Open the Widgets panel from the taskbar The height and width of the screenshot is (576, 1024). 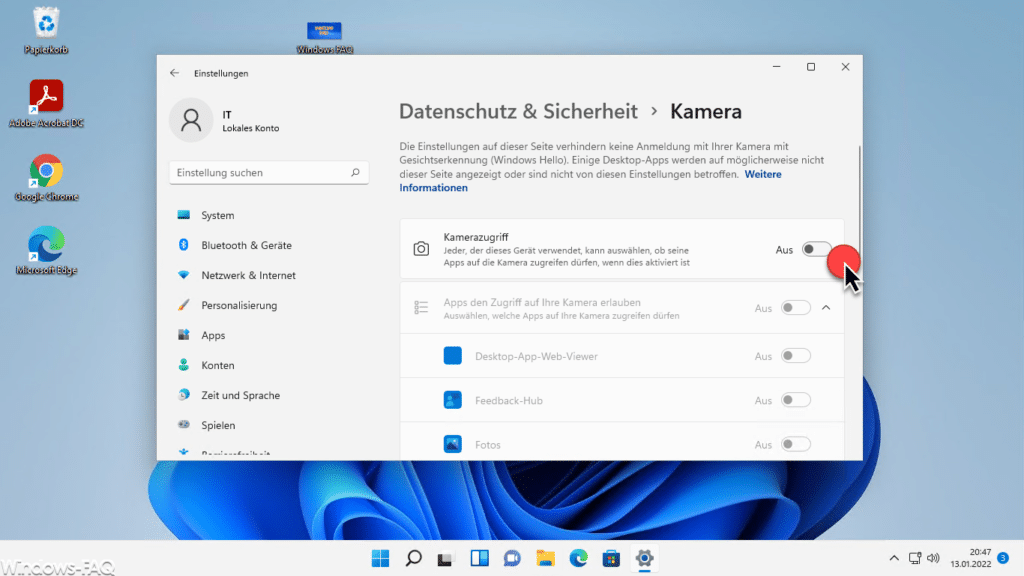click(x=479, y=558)
